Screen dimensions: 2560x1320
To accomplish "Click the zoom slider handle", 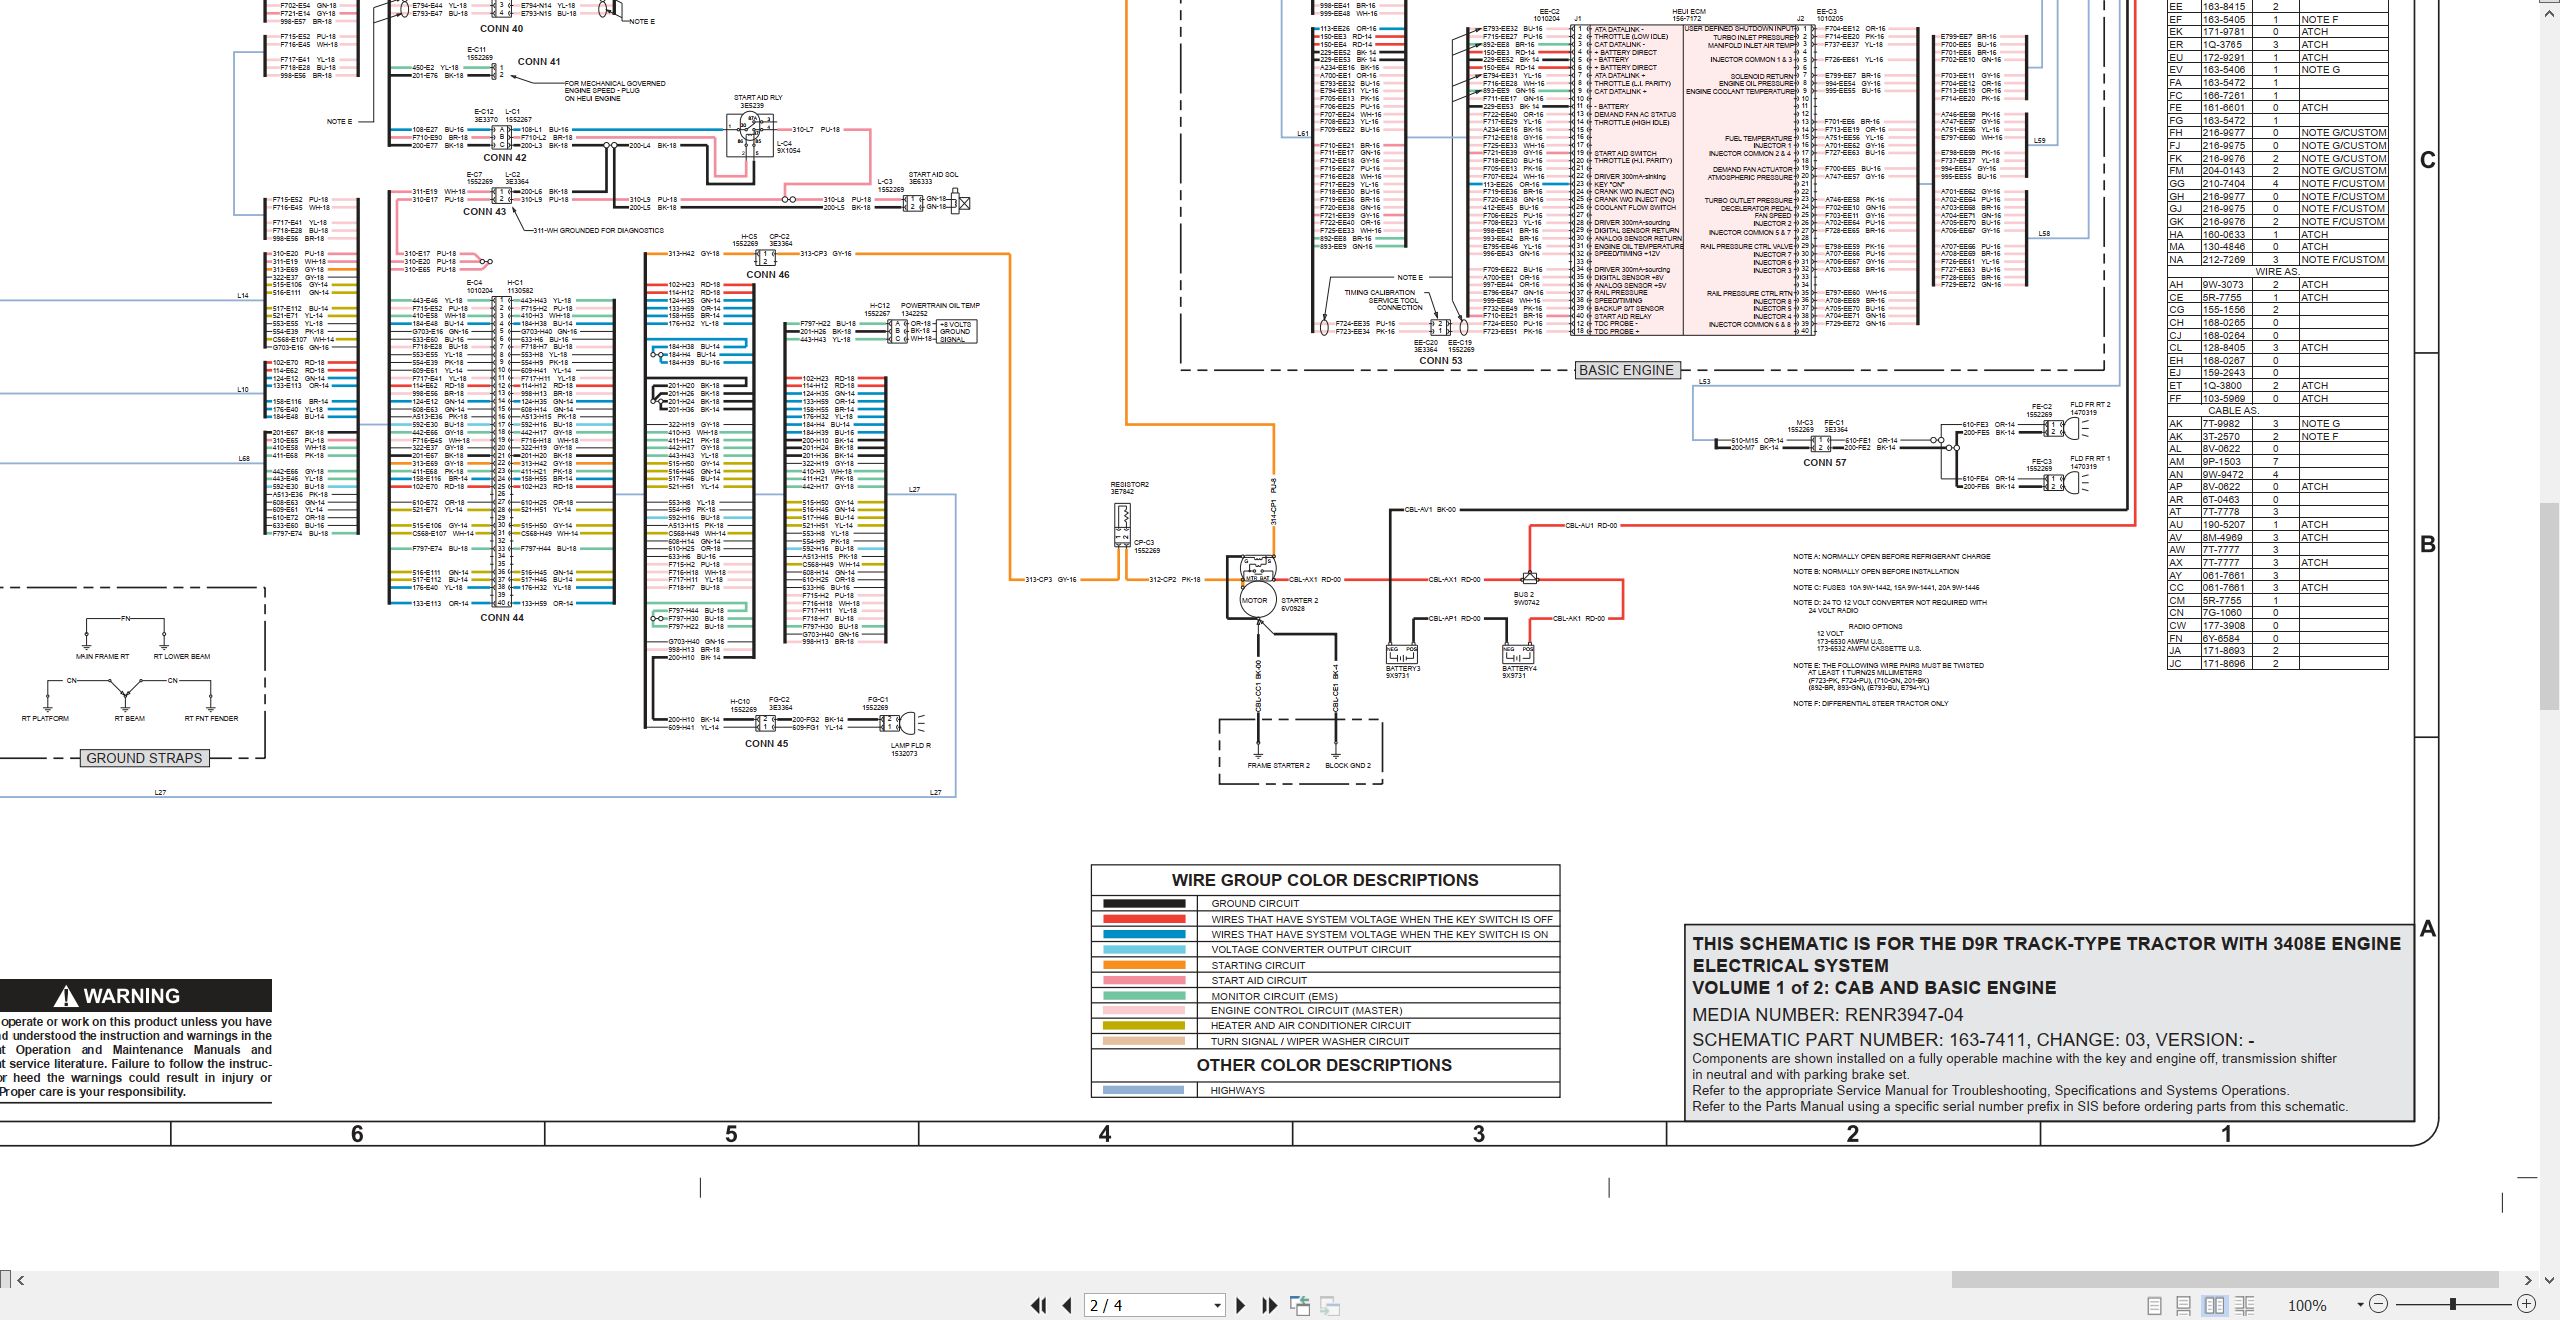I will coord(2453,1304).
